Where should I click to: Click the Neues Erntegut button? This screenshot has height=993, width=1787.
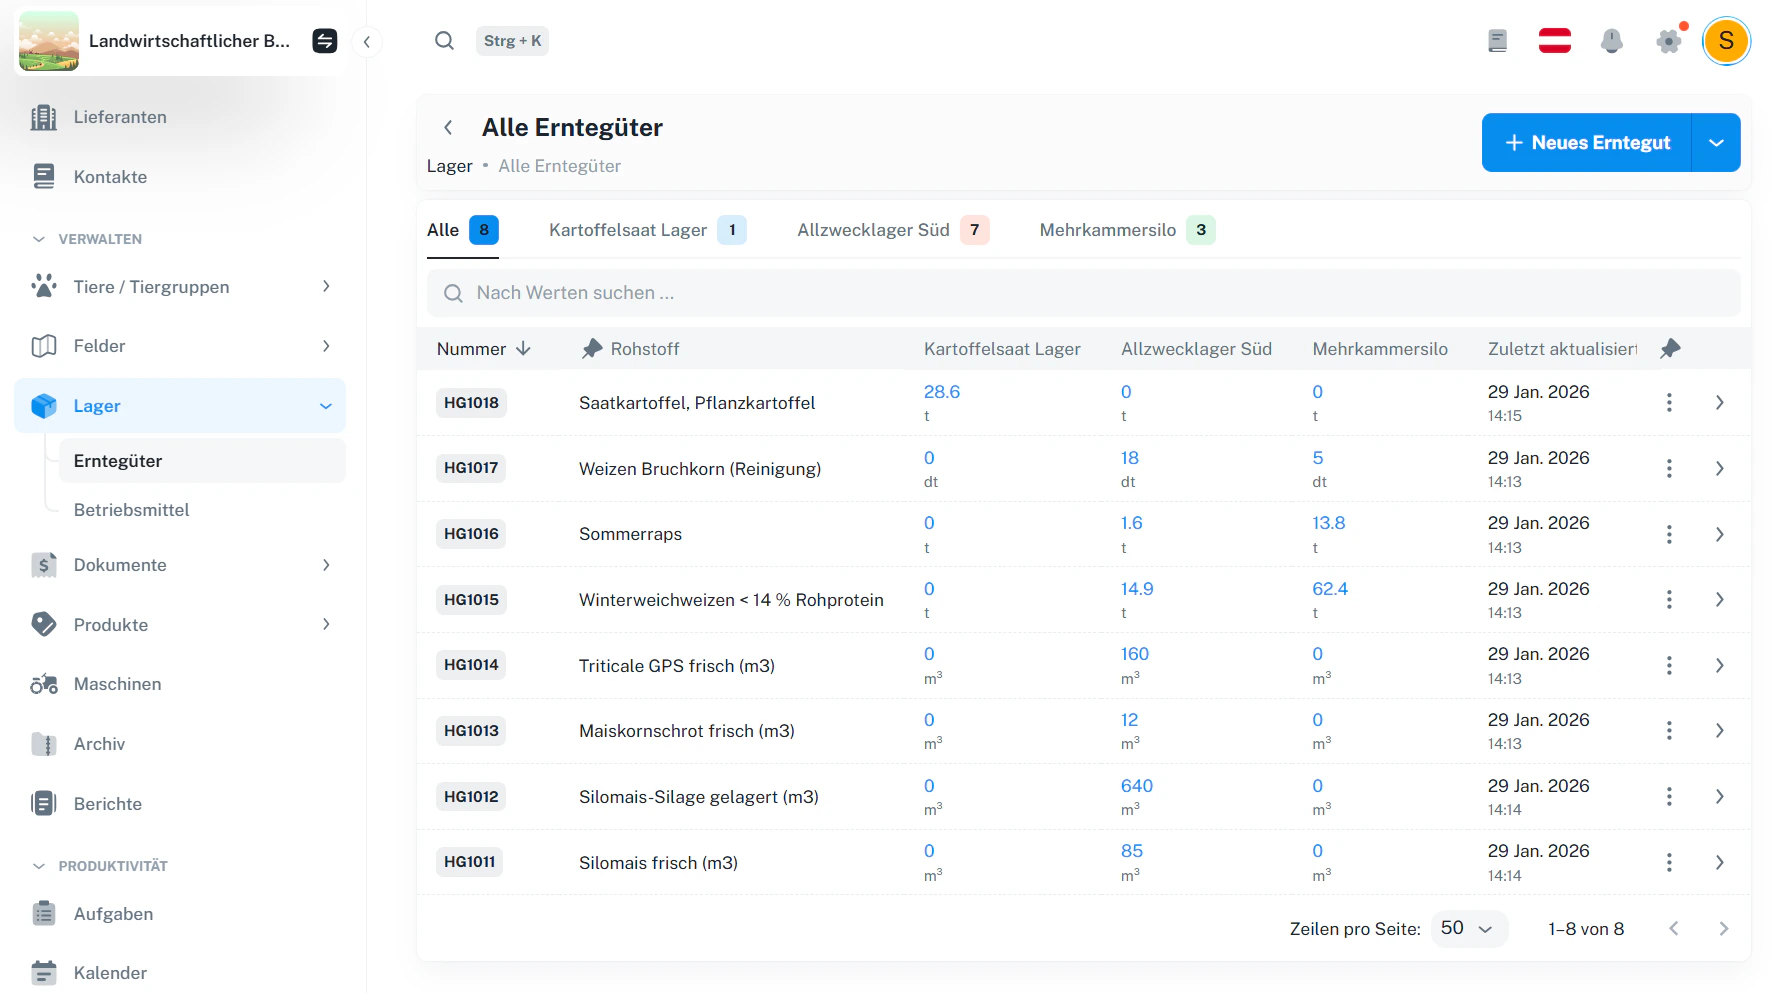tap(1587, 143)
